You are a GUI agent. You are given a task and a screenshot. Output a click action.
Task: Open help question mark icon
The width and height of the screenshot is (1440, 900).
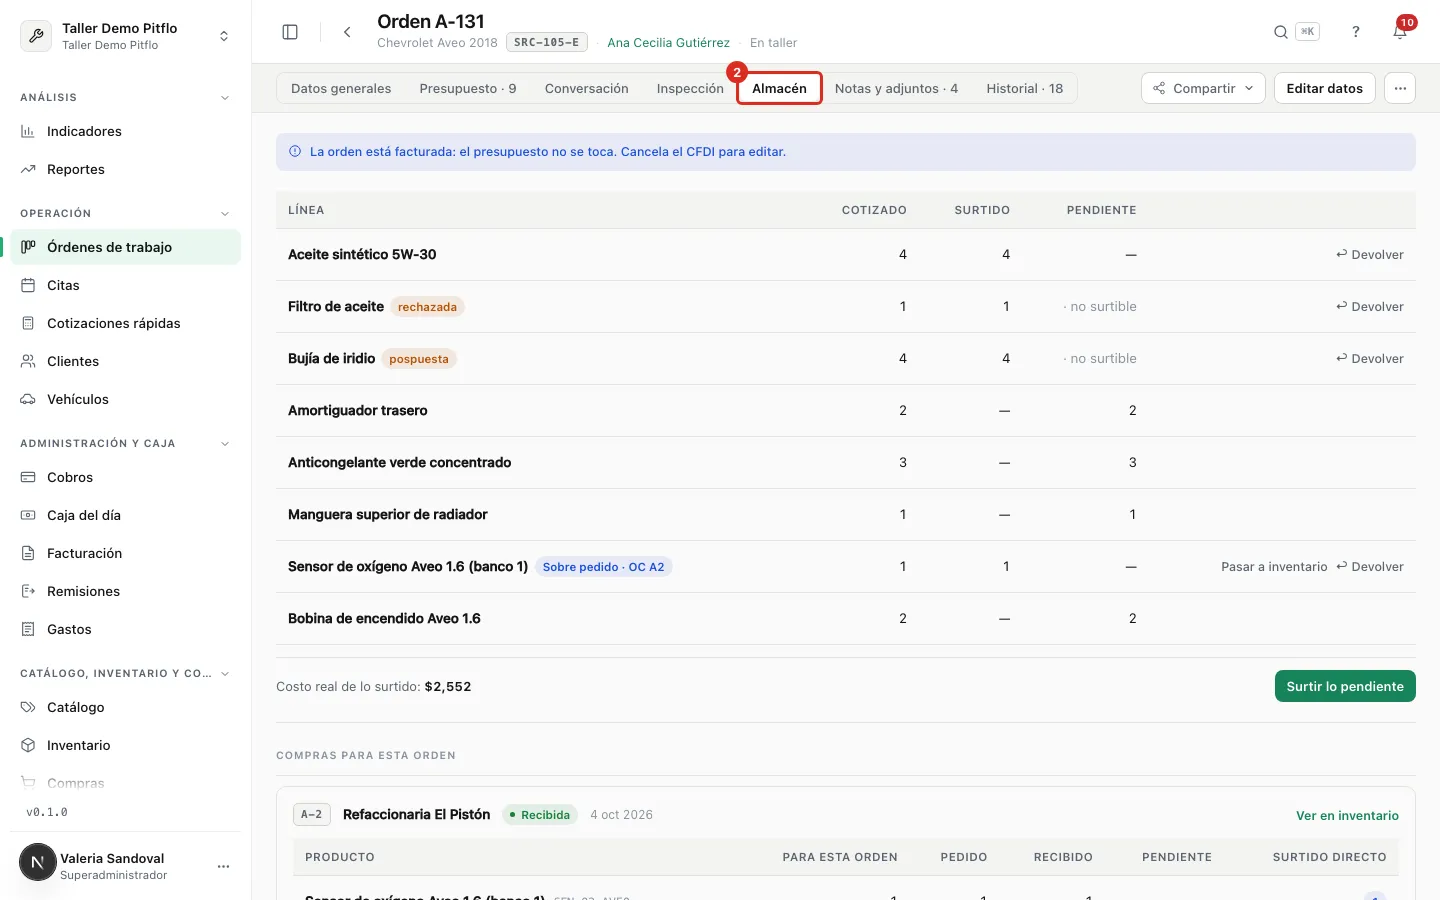(x=1356, y=32)
